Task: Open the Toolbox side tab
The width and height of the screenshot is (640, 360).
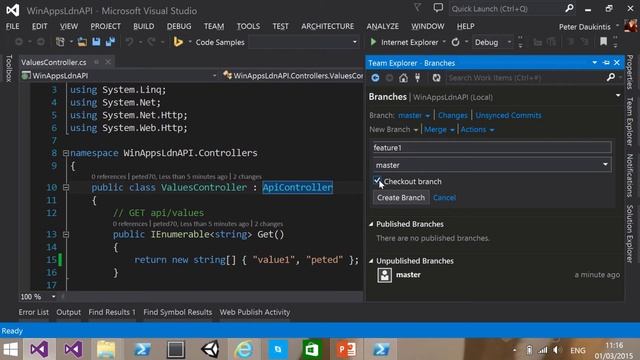Action: coord(9,68)
